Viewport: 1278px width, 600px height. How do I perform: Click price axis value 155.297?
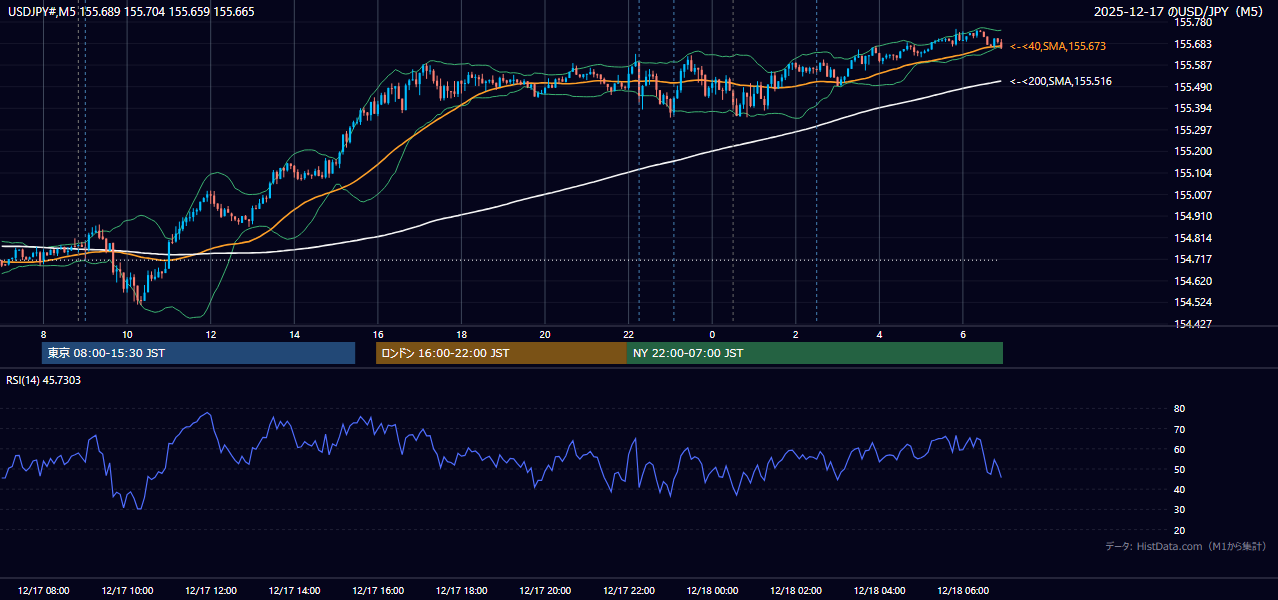[1192, 130]
